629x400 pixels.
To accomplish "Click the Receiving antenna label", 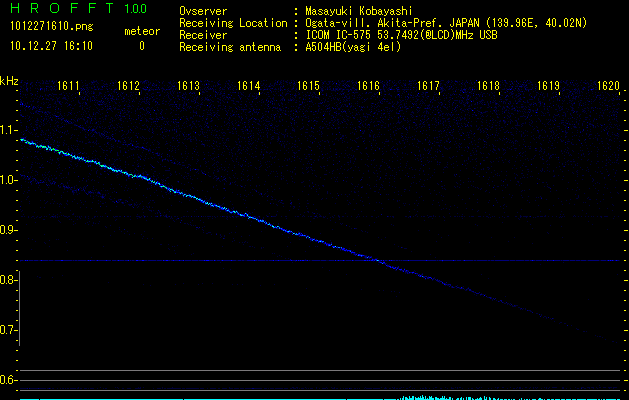I will coord(230,47).
